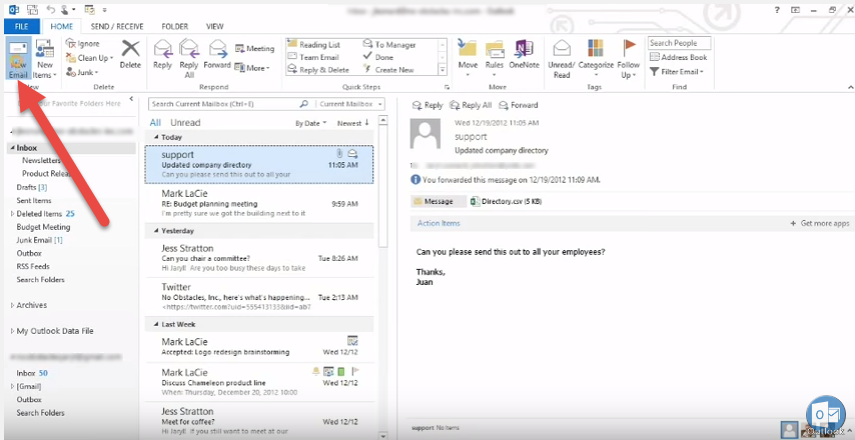Click the Message button above the body
855x440 pixels.
[x=438, y=201]
